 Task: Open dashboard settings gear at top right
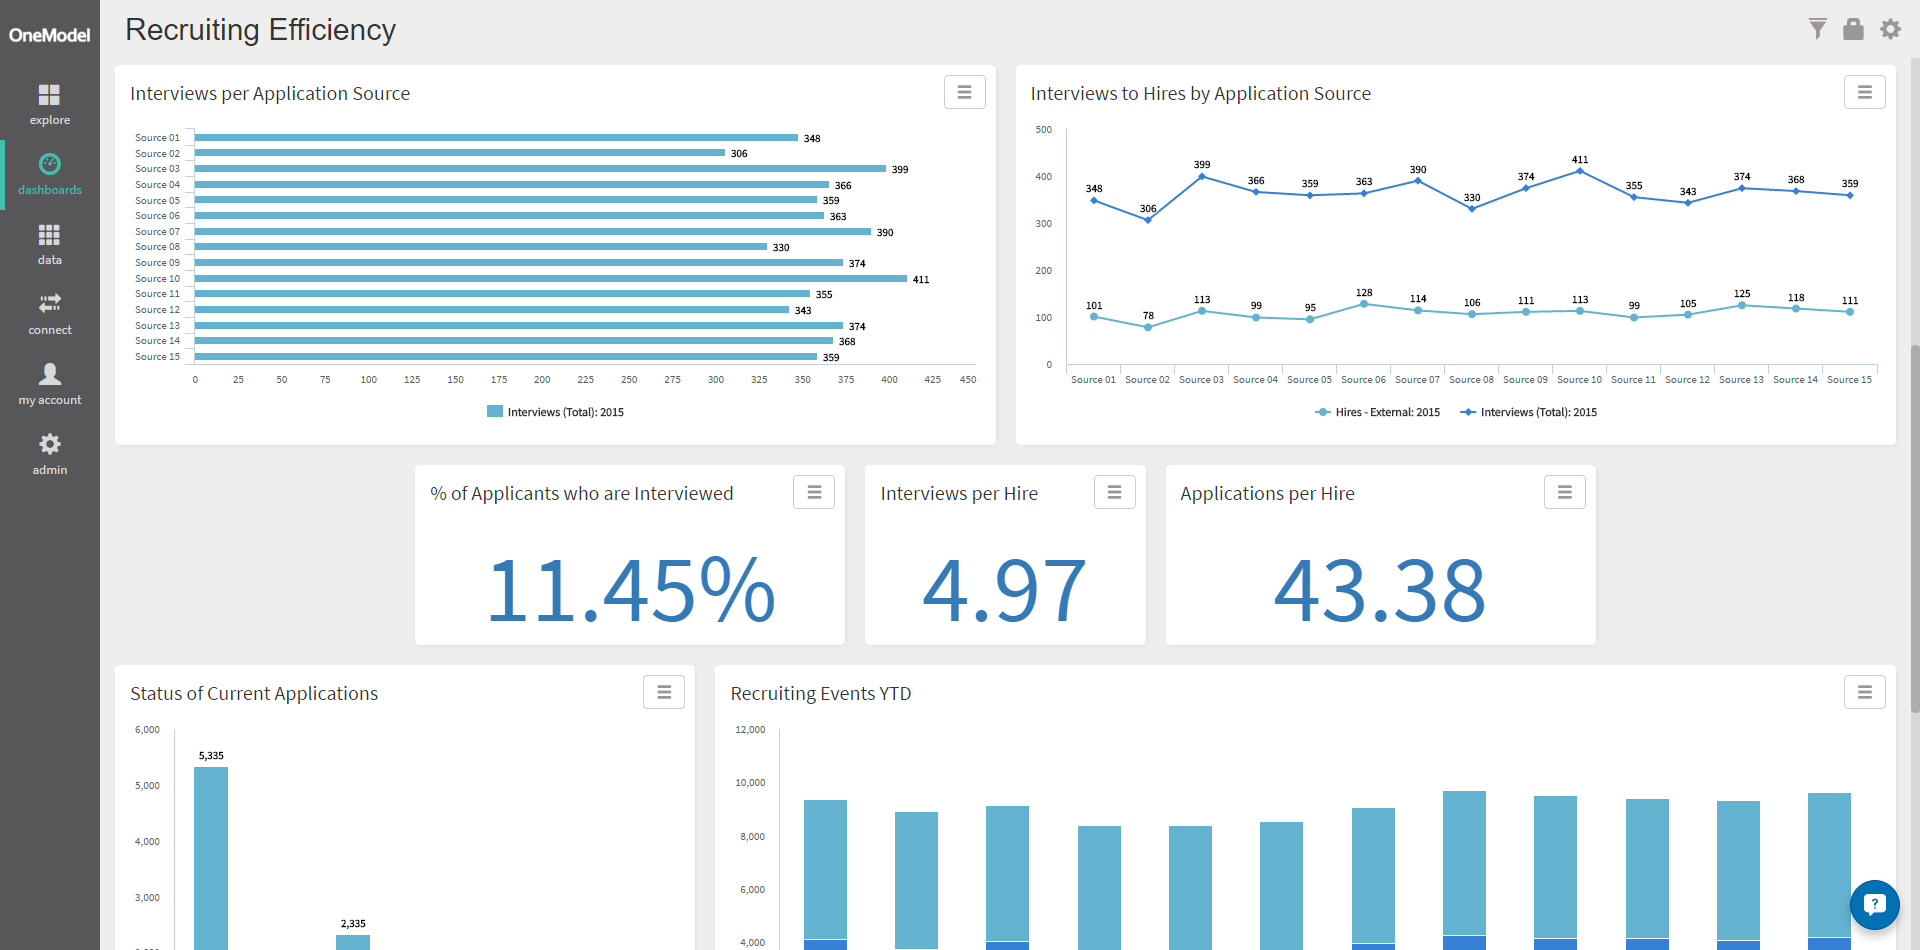point(1890,29)
